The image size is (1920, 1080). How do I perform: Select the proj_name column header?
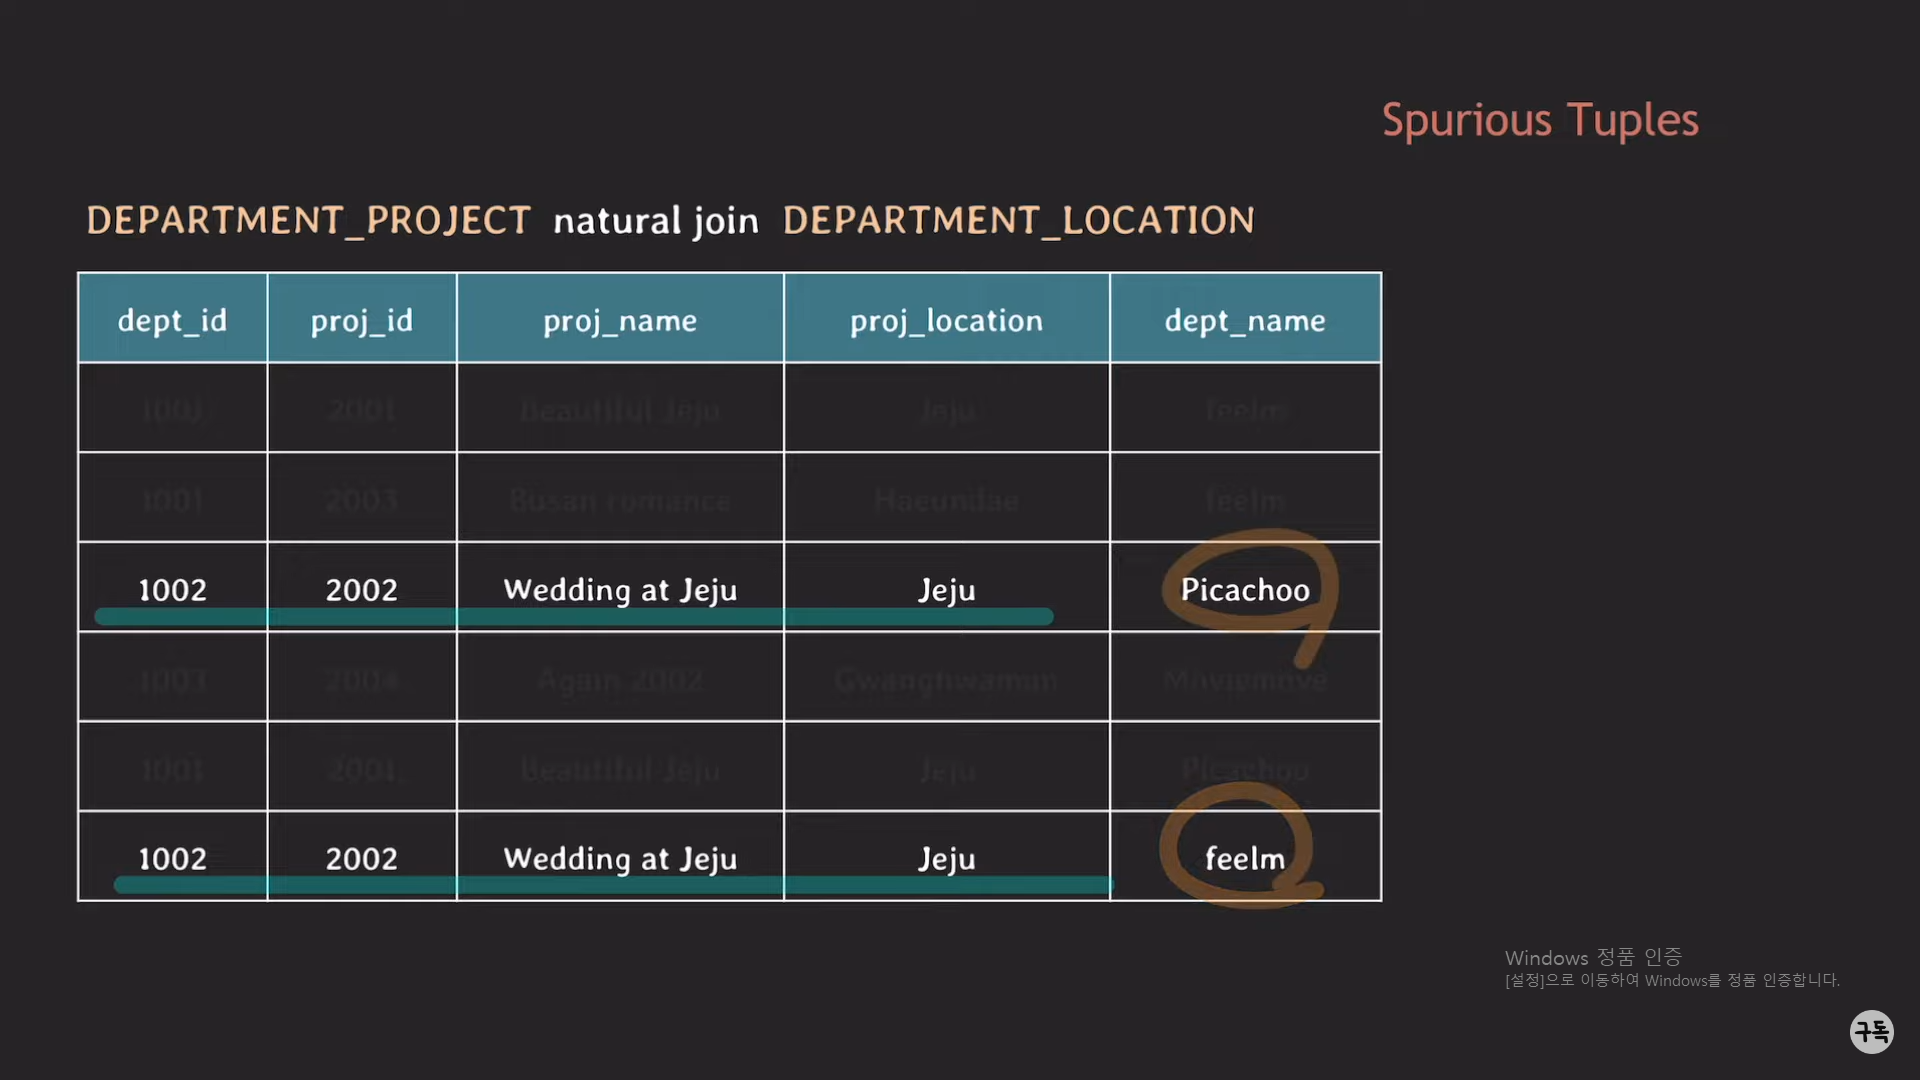(x=619, y=320)
